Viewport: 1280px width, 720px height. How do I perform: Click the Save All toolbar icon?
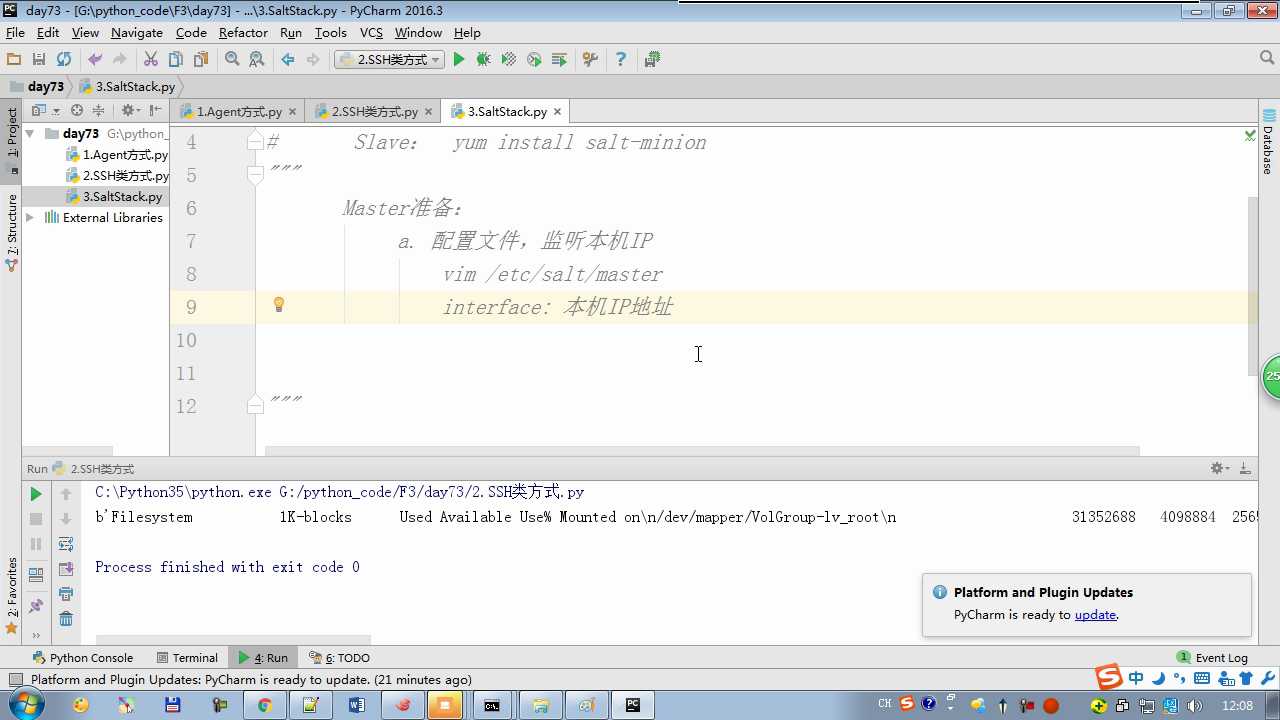click(x=39, y=60)
